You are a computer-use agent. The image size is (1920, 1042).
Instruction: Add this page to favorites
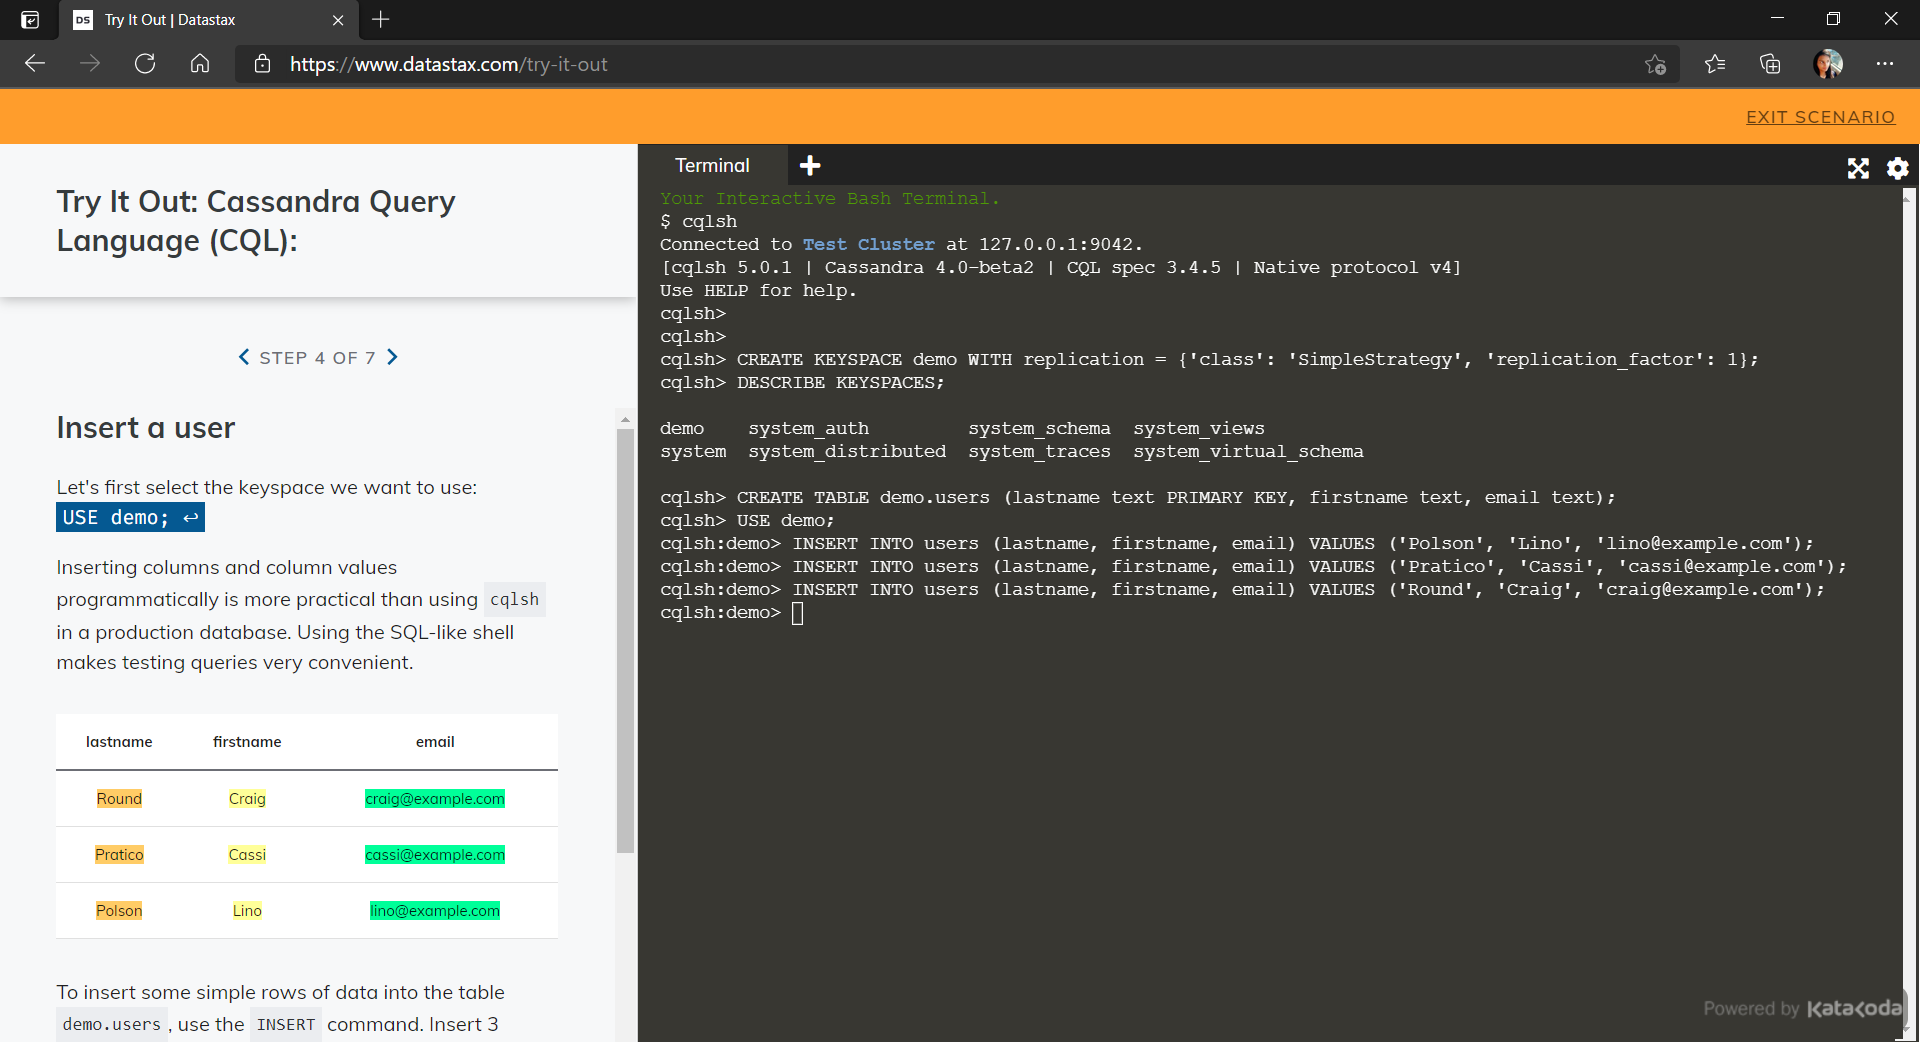[x=1655, y=64]
